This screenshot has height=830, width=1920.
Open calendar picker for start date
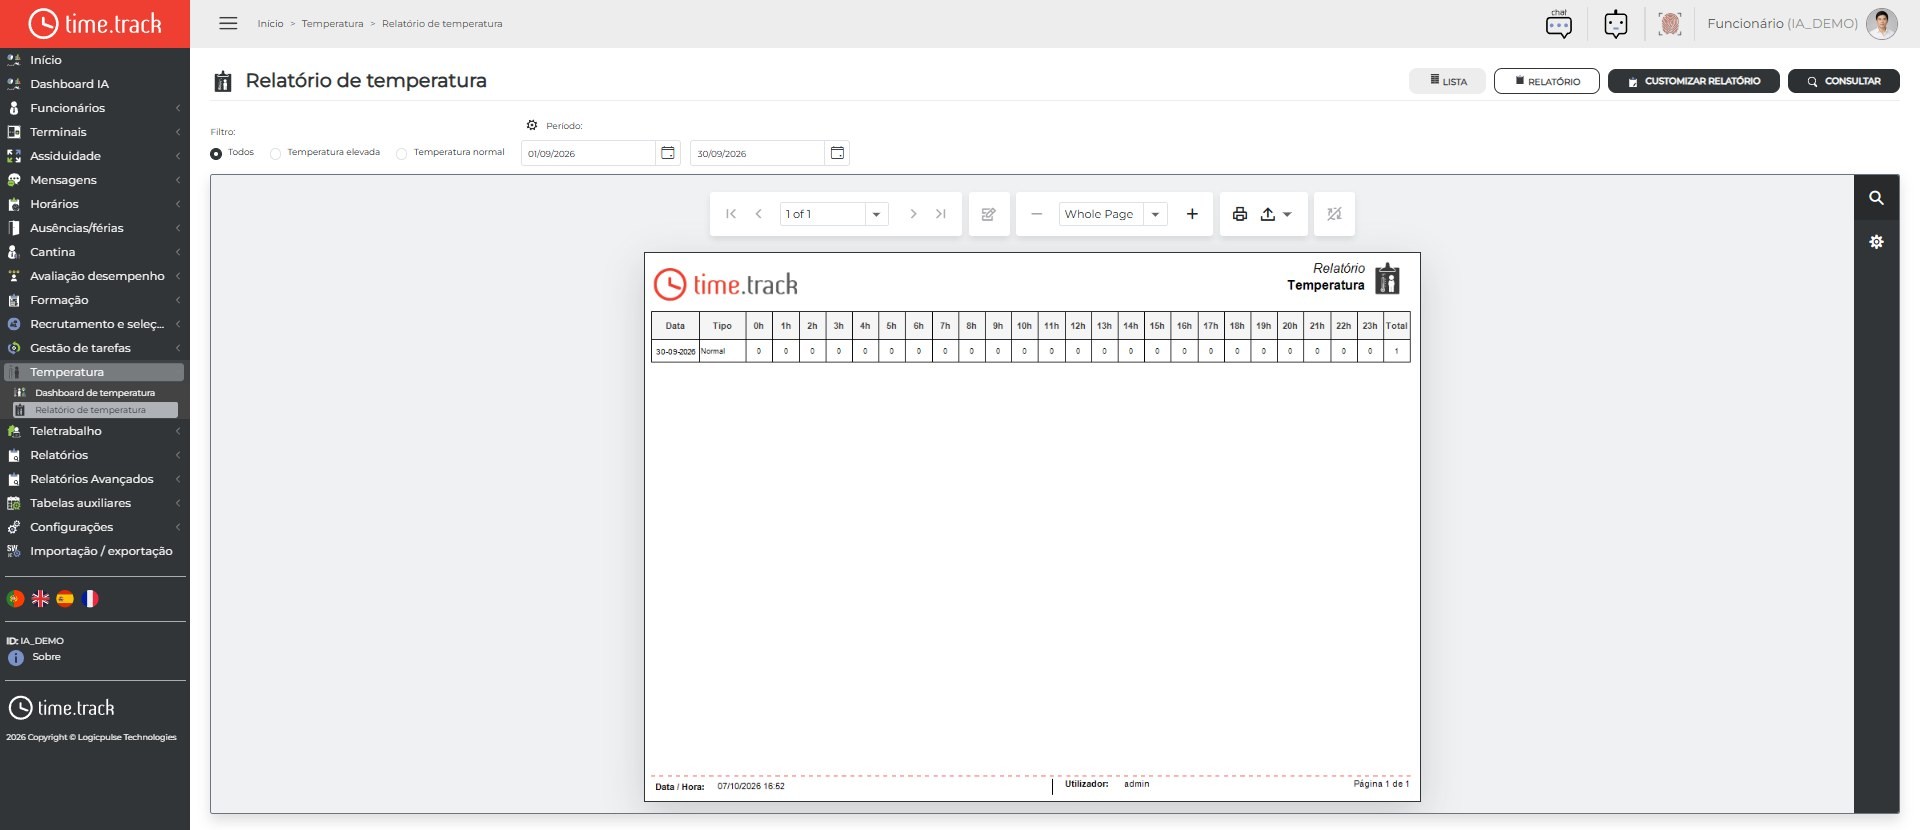[668, 153]
